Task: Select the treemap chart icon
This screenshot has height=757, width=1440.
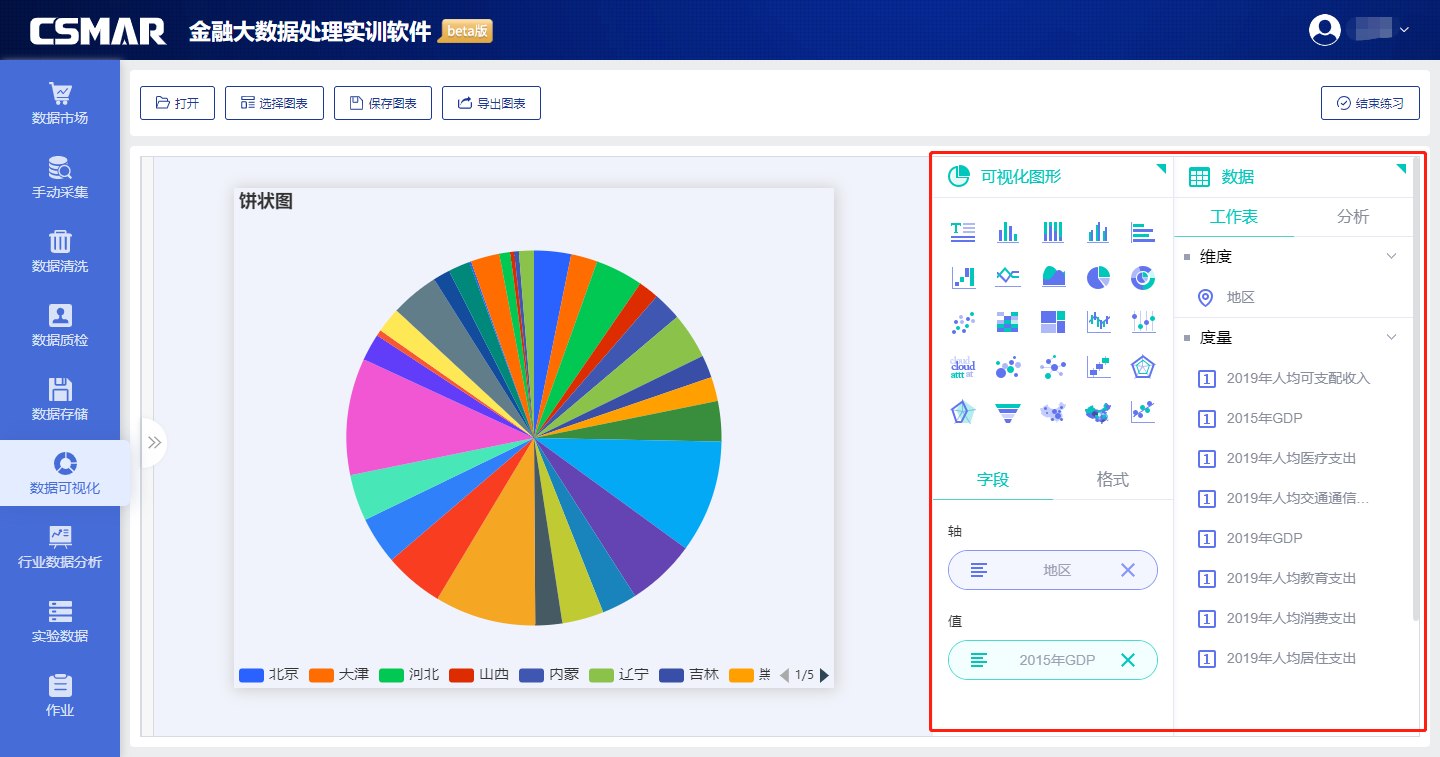Action: (x=1052, y=322)
